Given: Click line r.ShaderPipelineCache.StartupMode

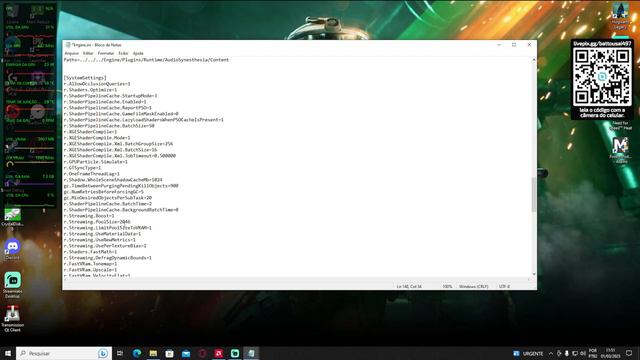Looking at the screenshot, I should point(110,96).
